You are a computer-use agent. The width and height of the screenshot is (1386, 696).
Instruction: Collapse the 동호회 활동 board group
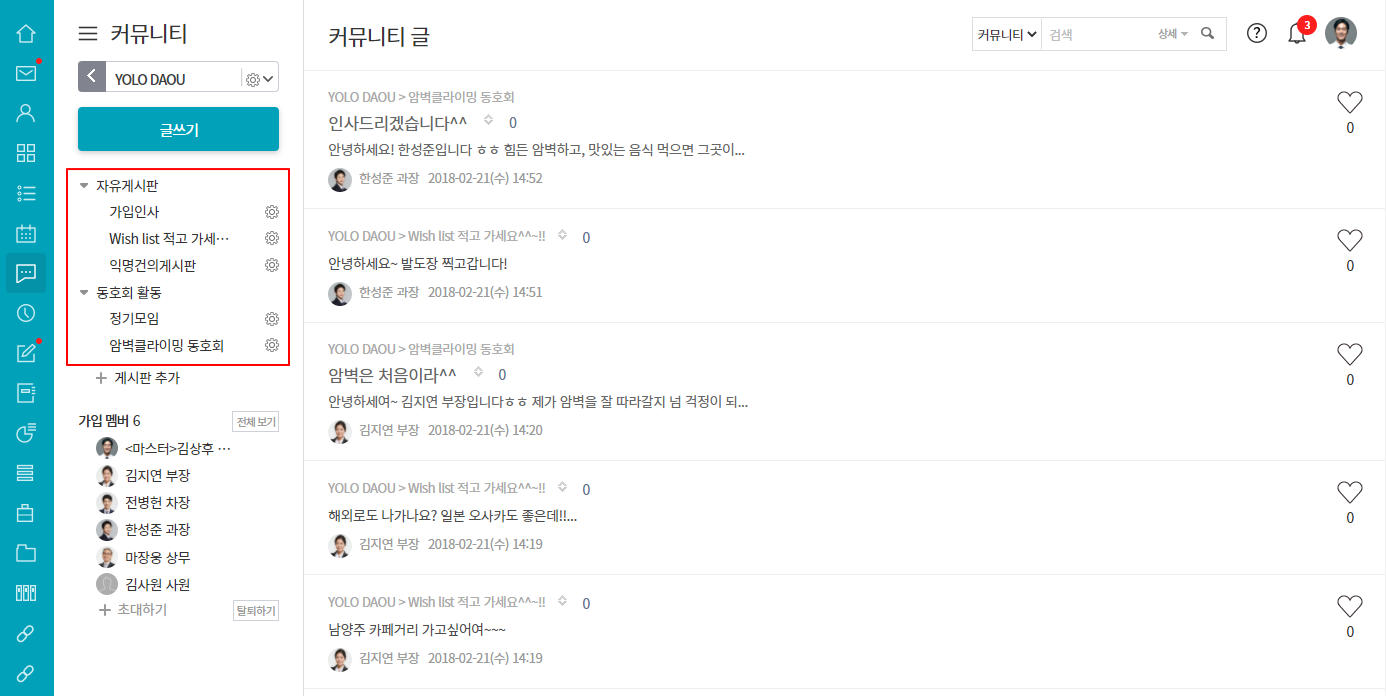(x=84, y=293)
